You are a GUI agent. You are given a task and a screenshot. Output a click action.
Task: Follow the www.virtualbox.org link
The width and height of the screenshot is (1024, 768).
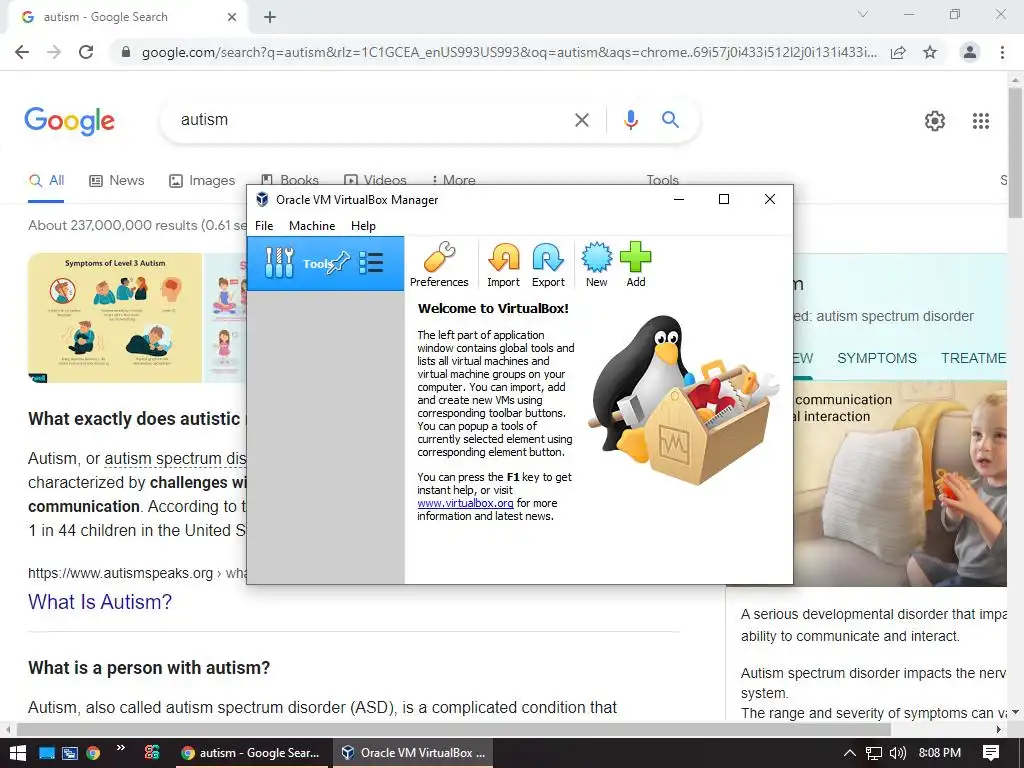point(465,503)
